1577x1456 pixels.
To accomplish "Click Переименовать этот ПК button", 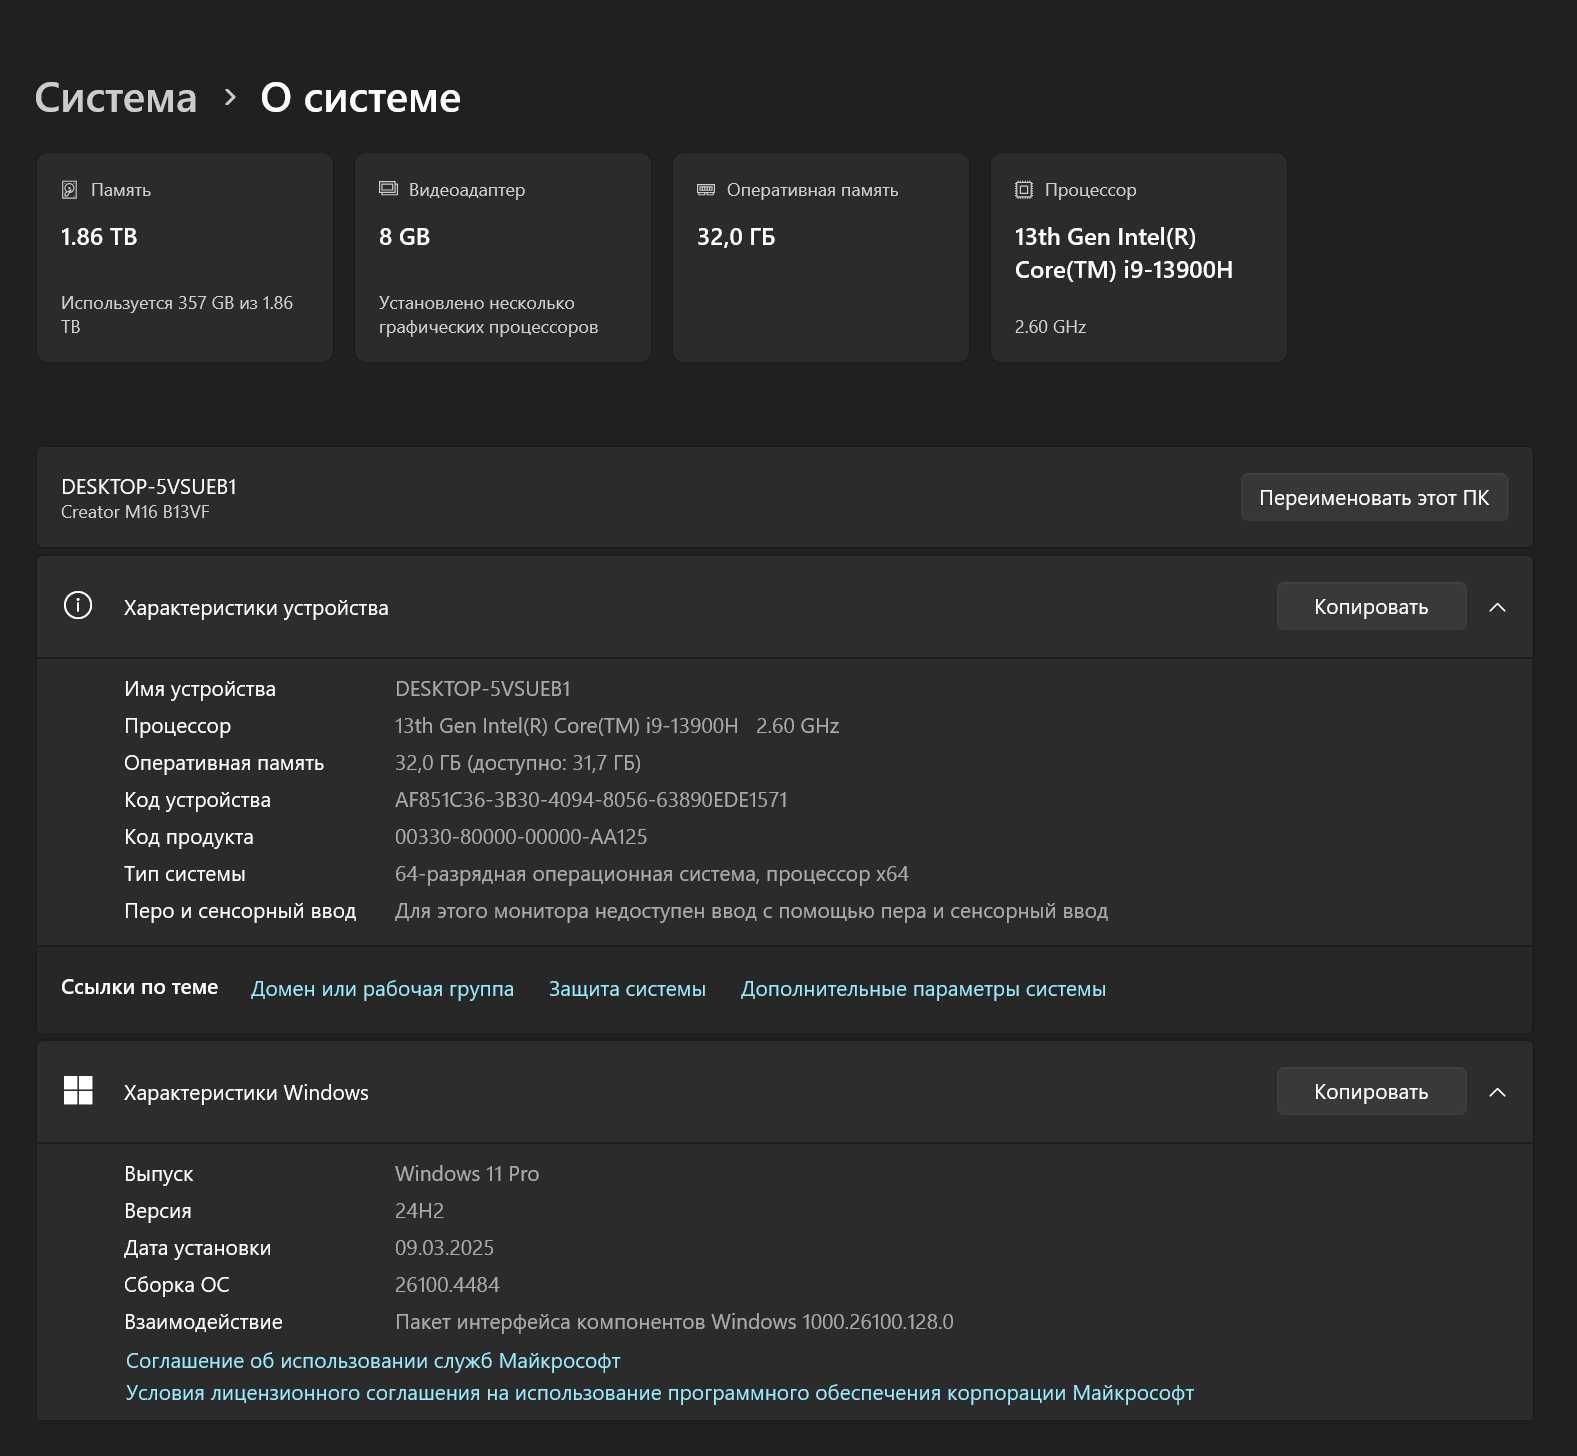I will (x=1374, y=497).
